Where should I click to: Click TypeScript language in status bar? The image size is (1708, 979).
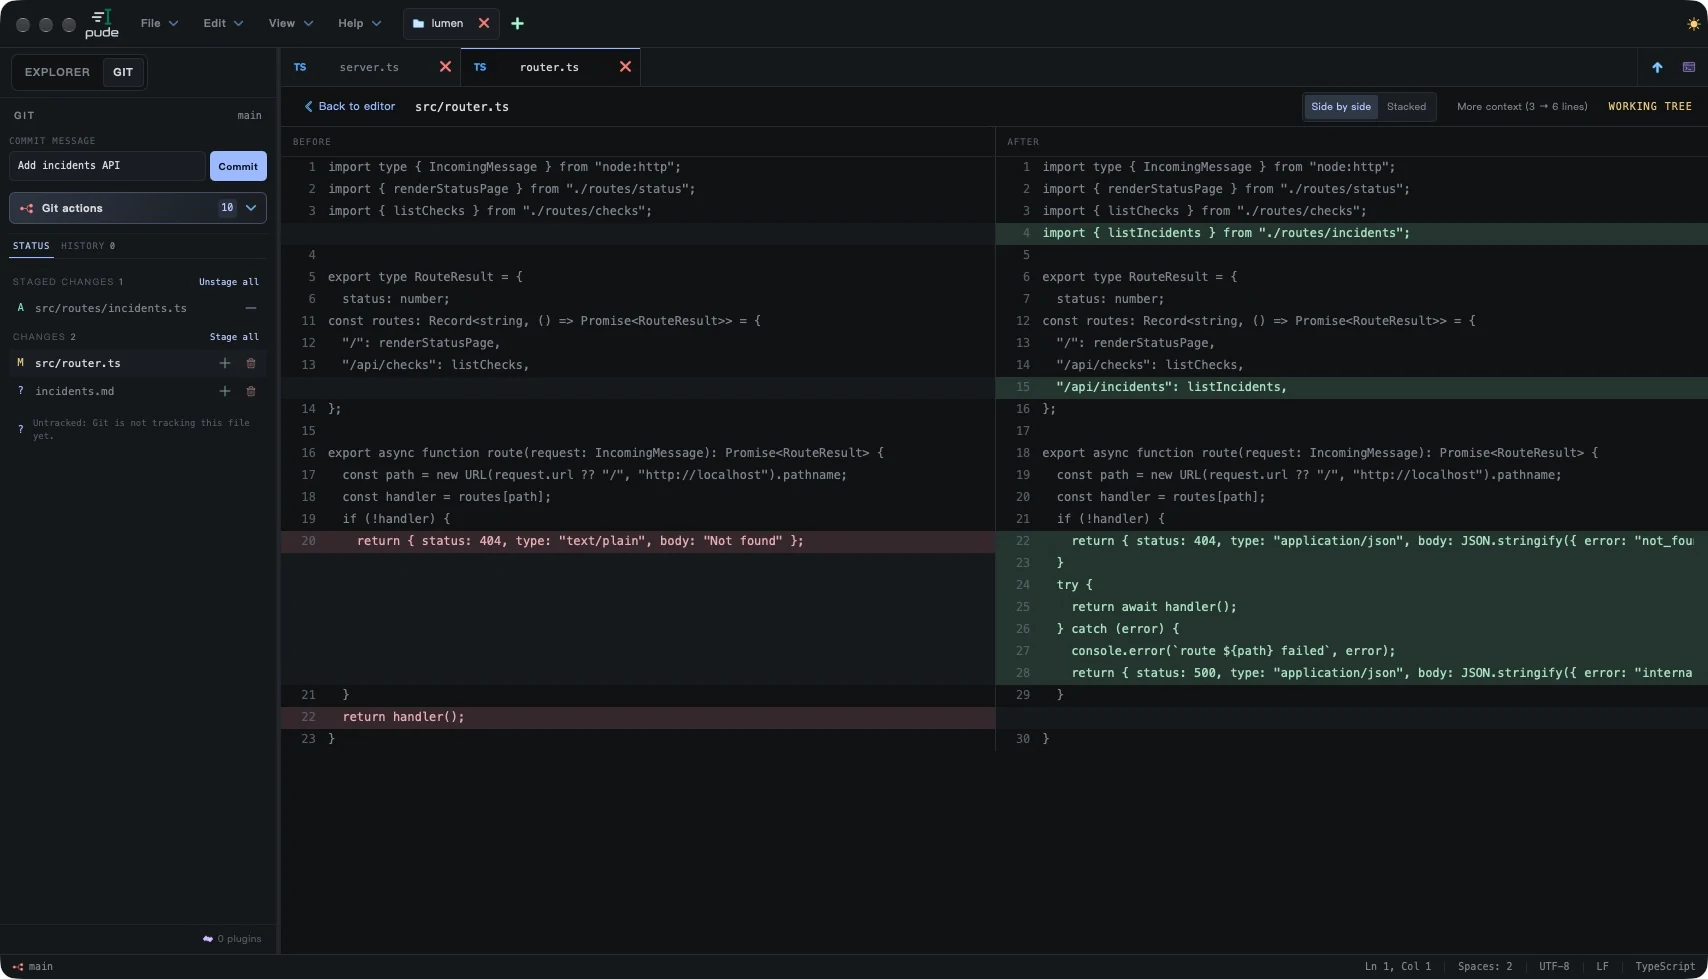tap(1665, 967)
